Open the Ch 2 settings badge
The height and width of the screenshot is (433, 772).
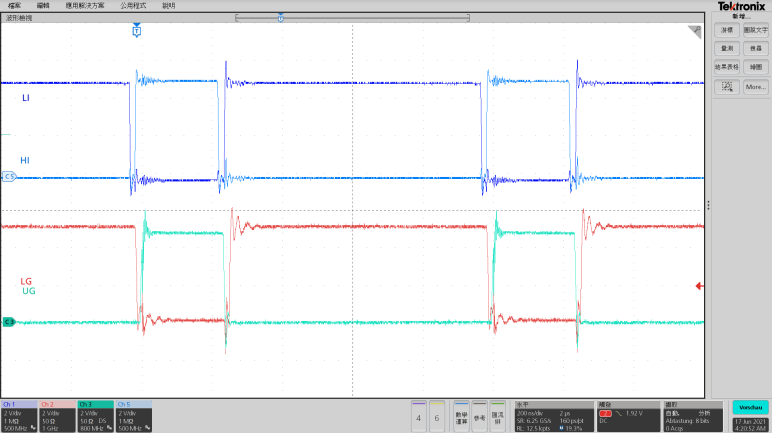[x=57, y=415]
